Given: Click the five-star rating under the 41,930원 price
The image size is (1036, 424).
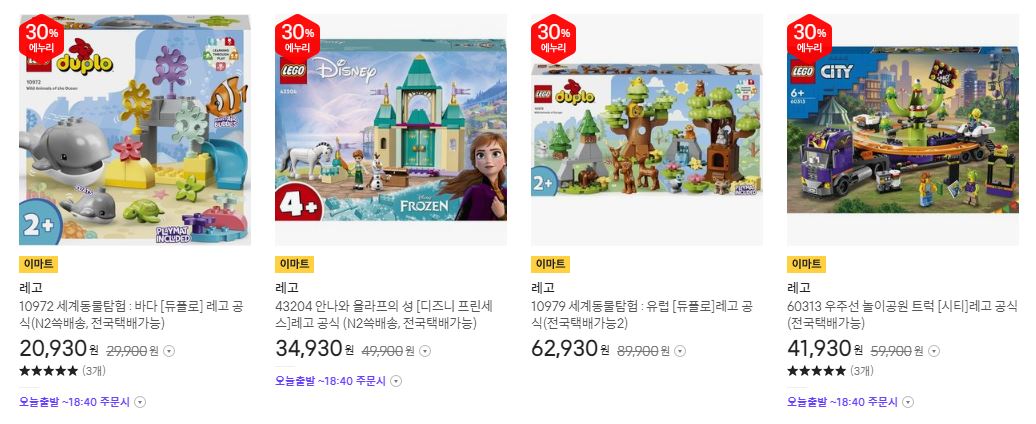Looking at the screenshot, I should click(817, 371).
